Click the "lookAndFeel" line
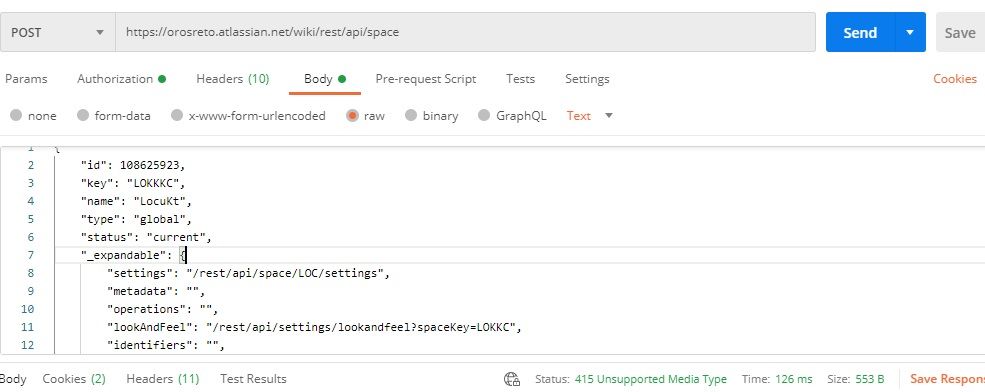The width and height of the screenshot is (985, 392). click(315, 327)
